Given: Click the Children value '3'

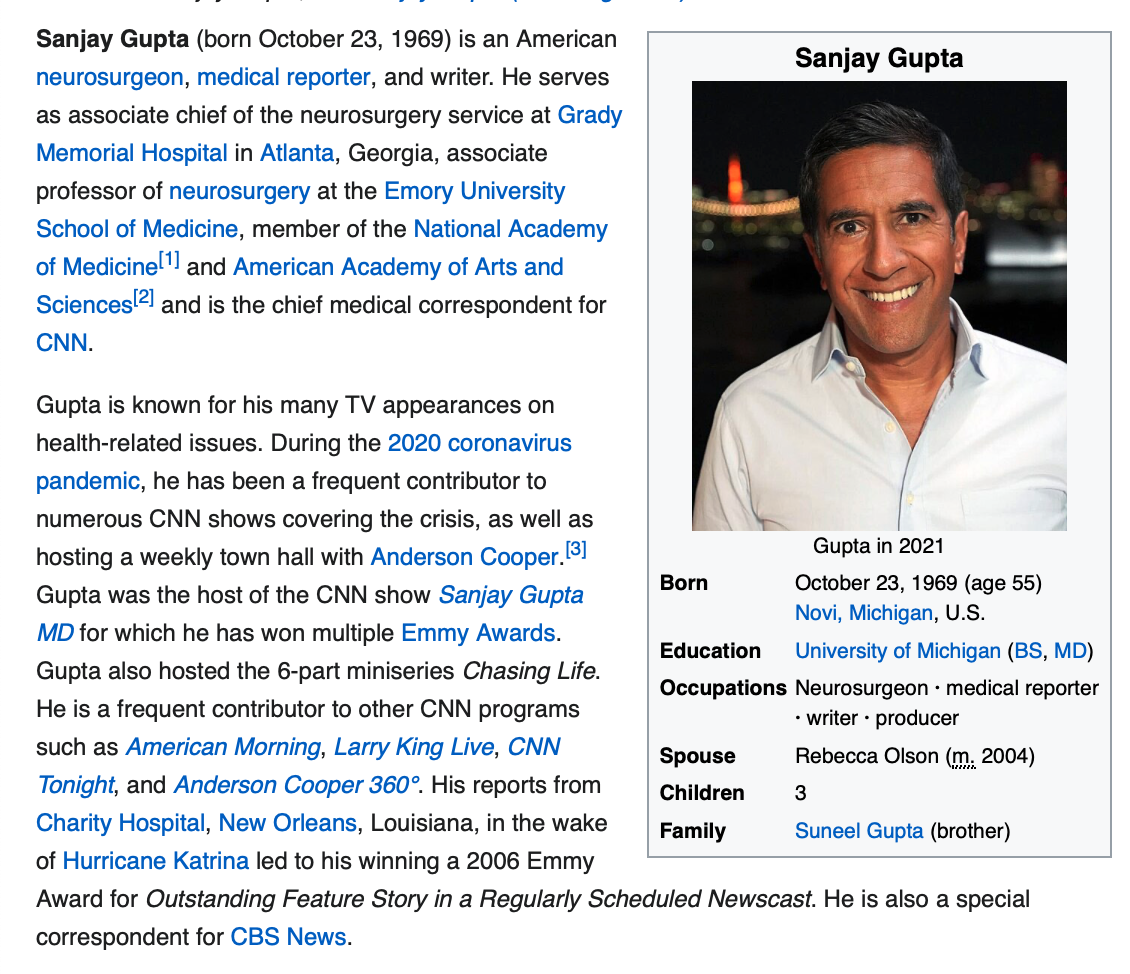Looking at the screenshot, I should (801, 794).
